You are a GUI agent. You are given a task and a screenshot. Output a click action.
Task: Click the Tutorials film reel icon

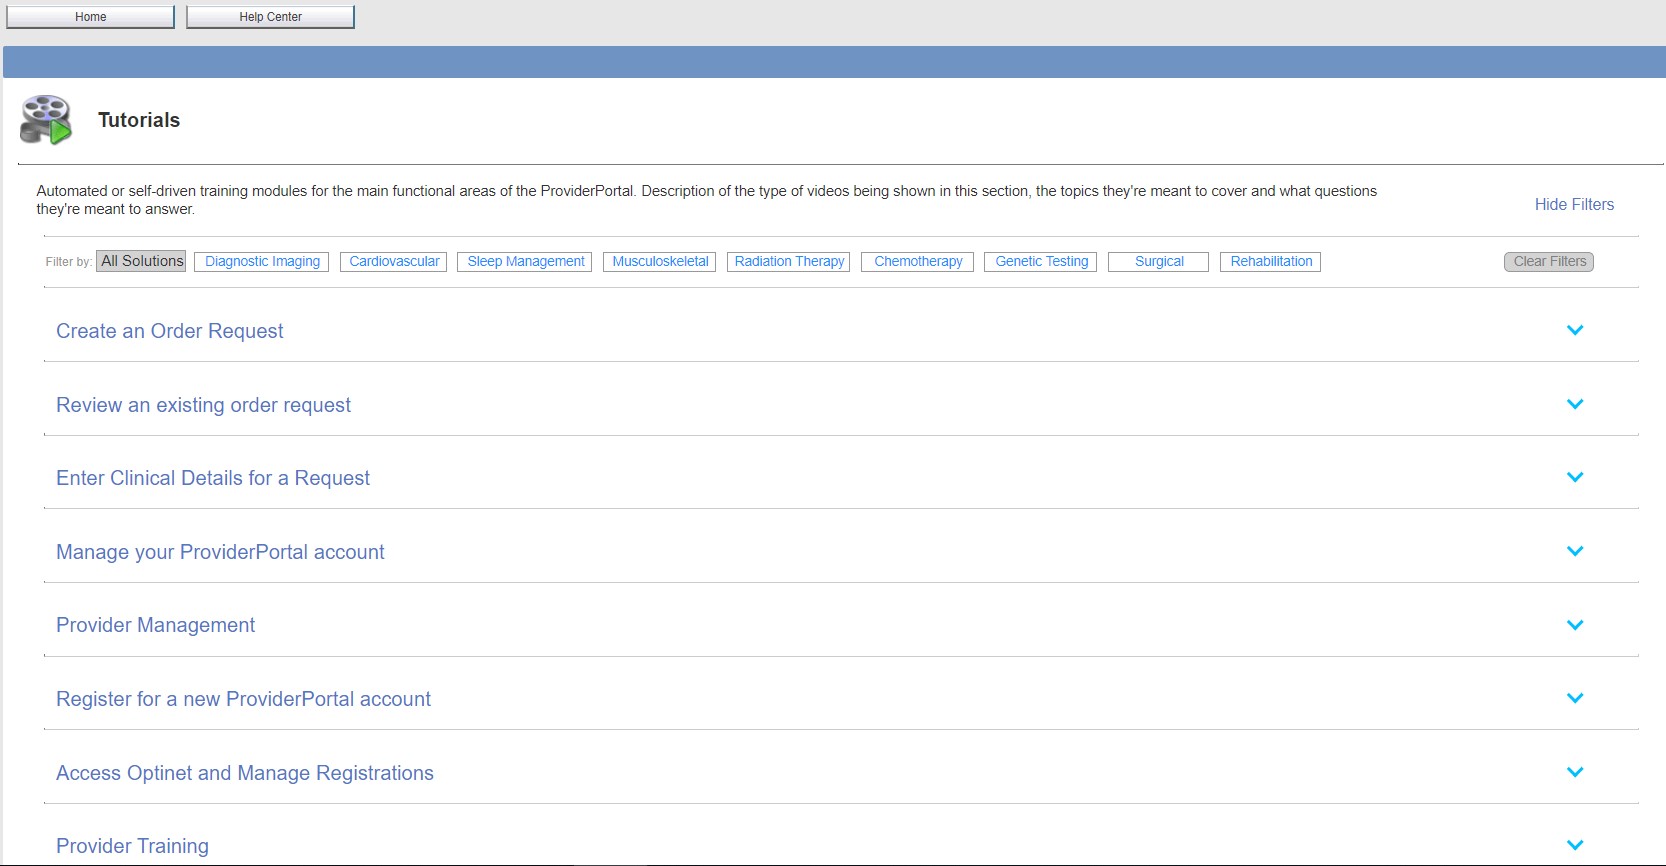[46, 120]
